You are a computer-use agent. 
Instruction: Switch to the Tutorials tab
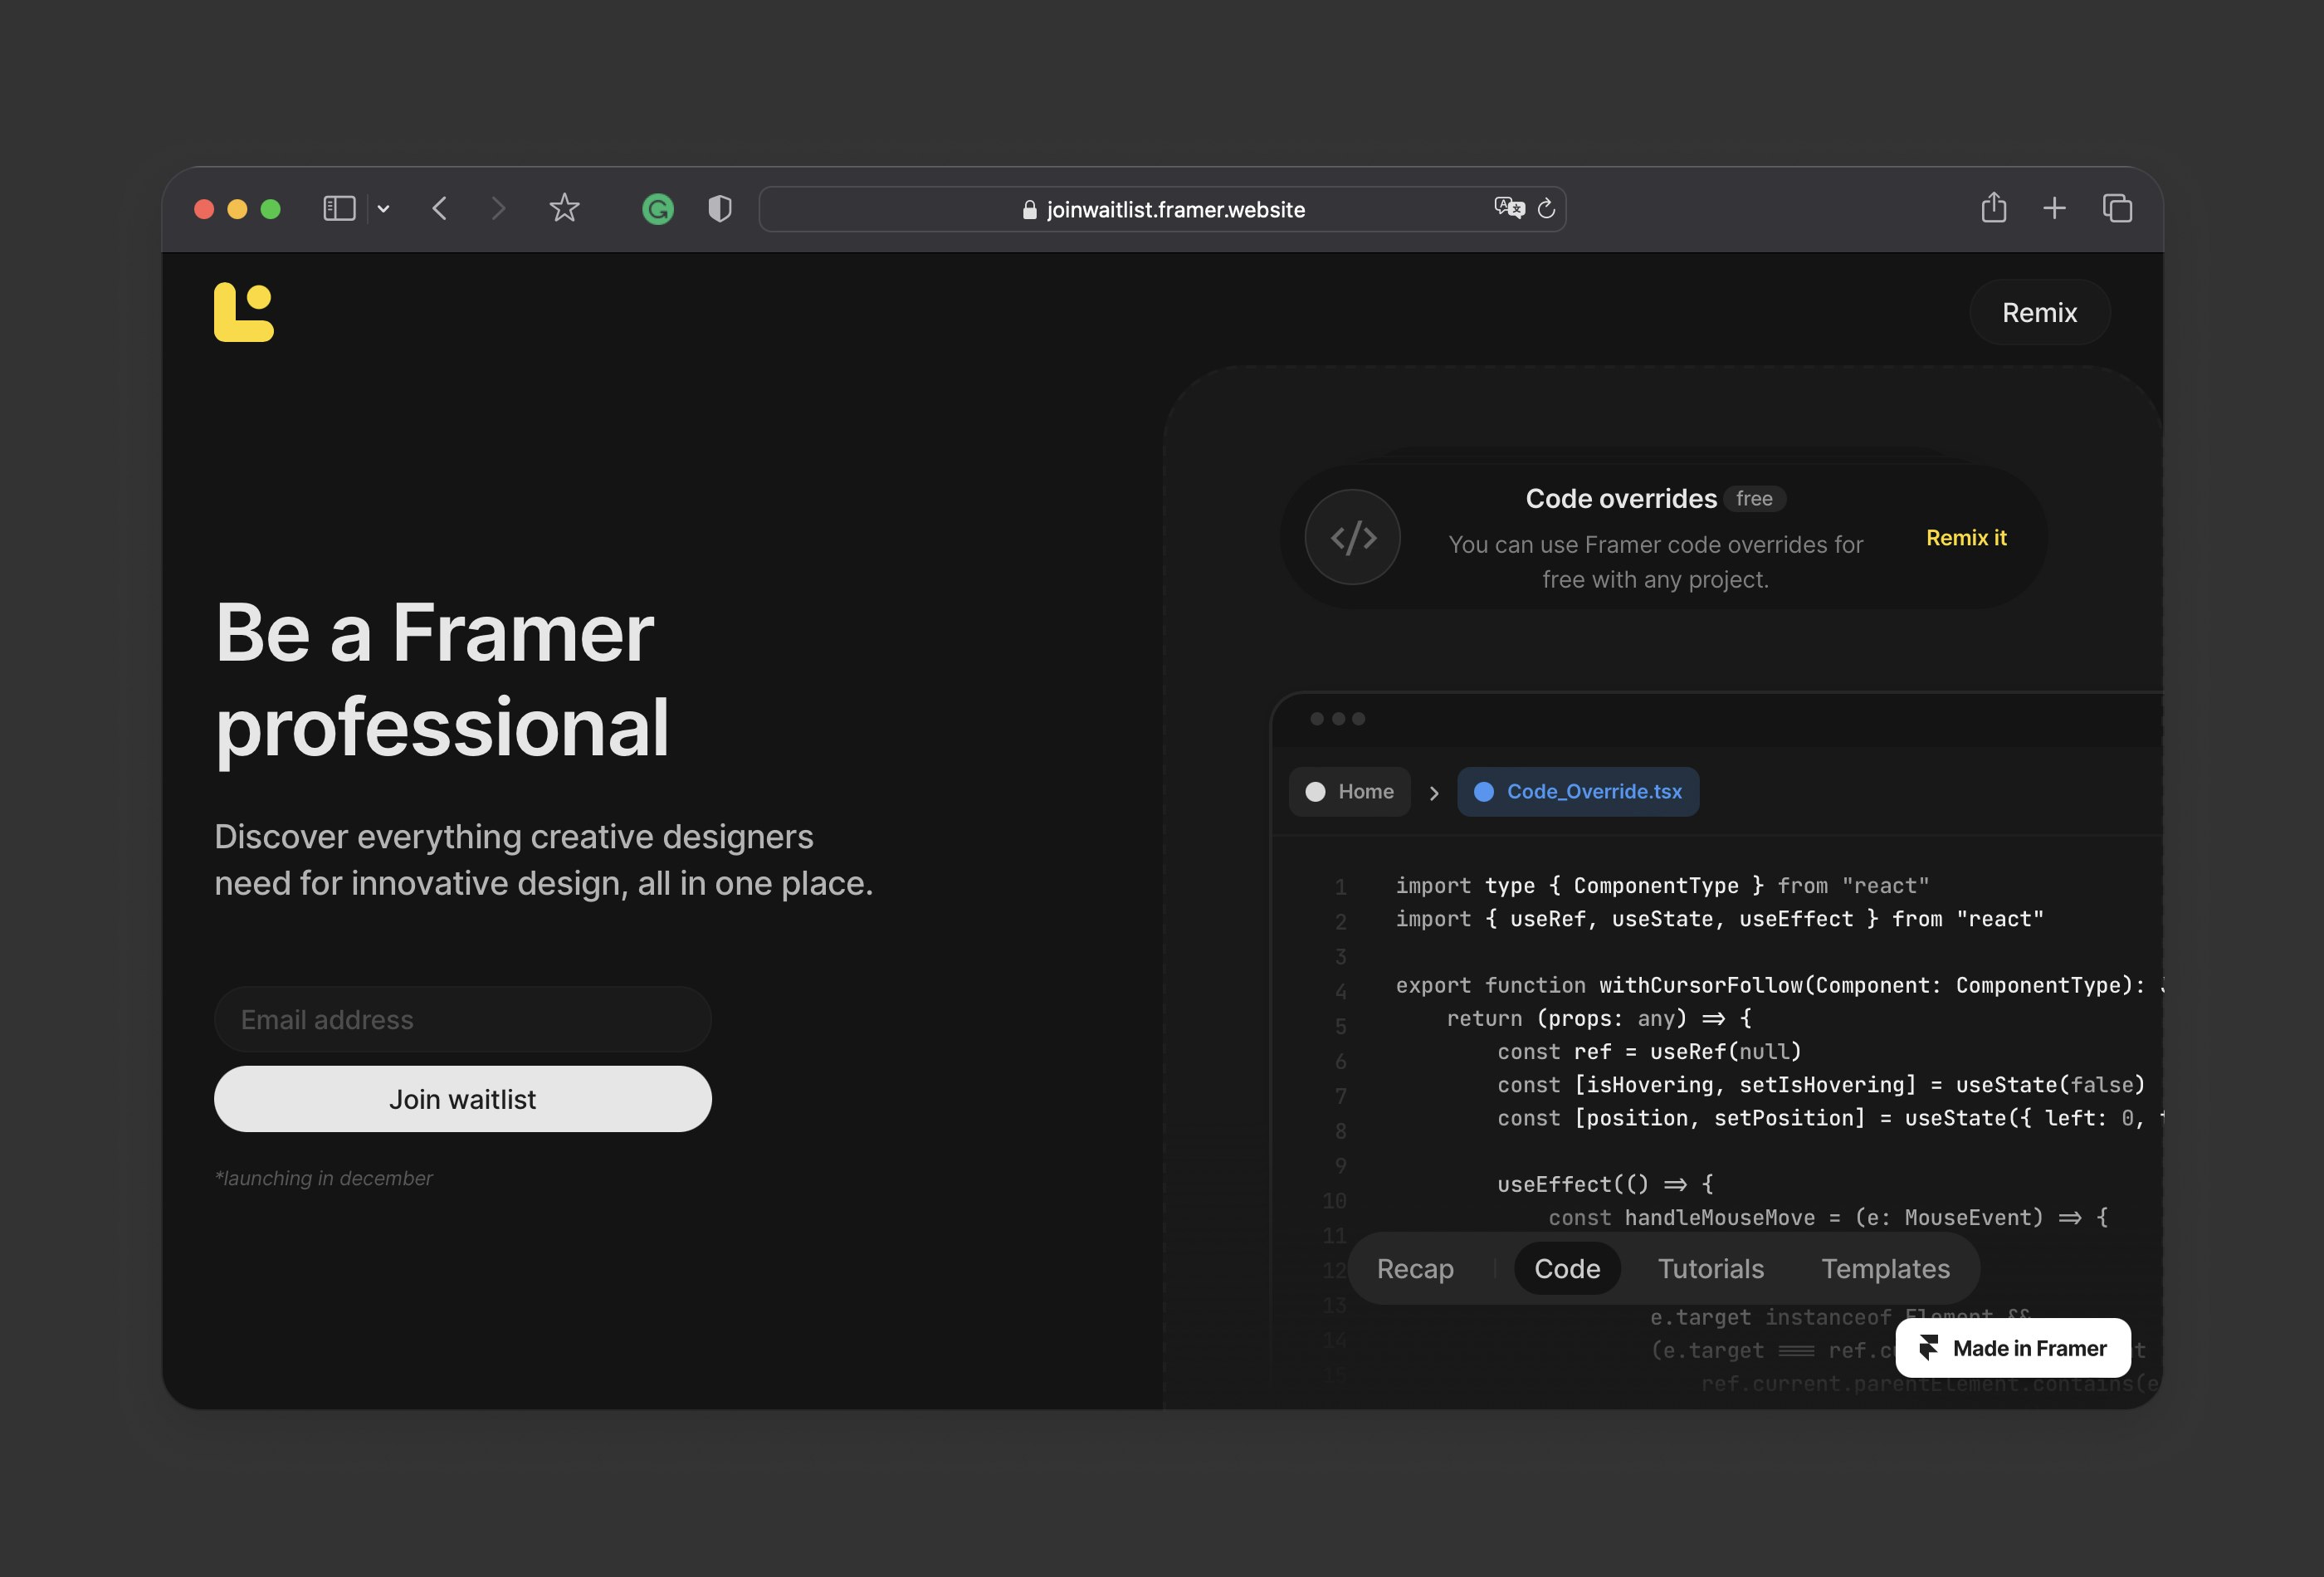pos(1710,1268)
